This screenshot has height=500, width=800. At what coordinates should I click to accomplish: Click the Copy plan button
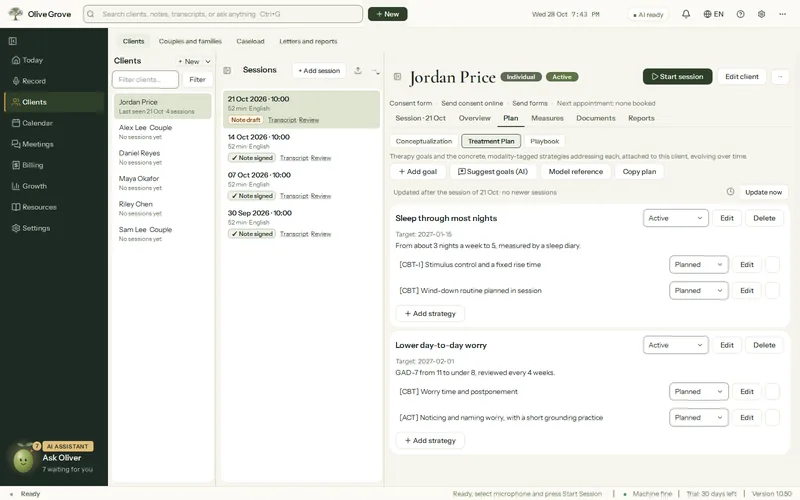[639, 171]
